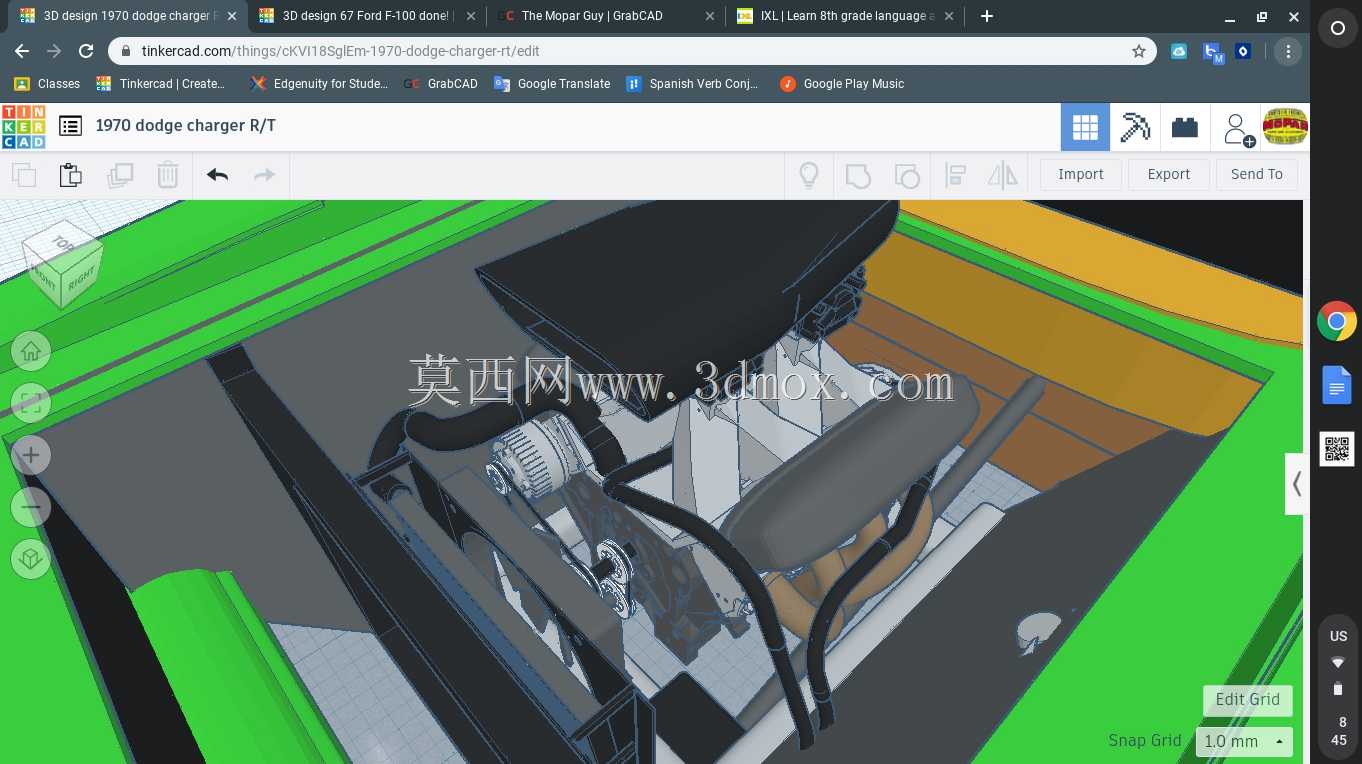Click the Align tool icon
Screen dimensions: 1362x764
click(x=955, y=175)
